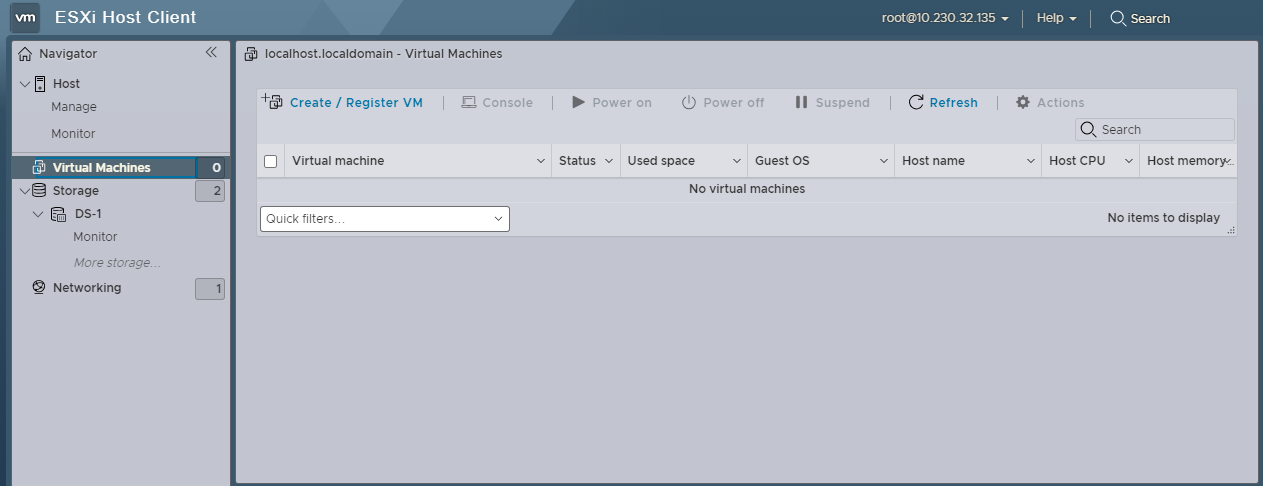
Task: Open the root@10.230.32.135 user menu
Action: point(945,18)
